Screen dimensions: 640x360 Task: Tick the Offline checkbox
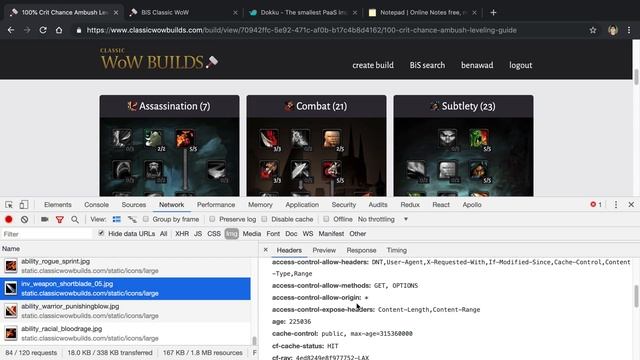[326, 219]
